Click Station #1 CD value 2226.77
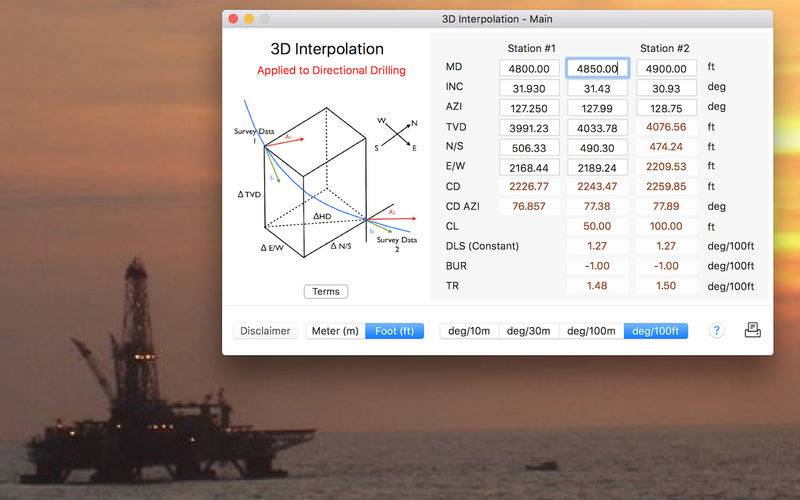The width and height of the screenshot is (800, 500). (x=529, y=187)
